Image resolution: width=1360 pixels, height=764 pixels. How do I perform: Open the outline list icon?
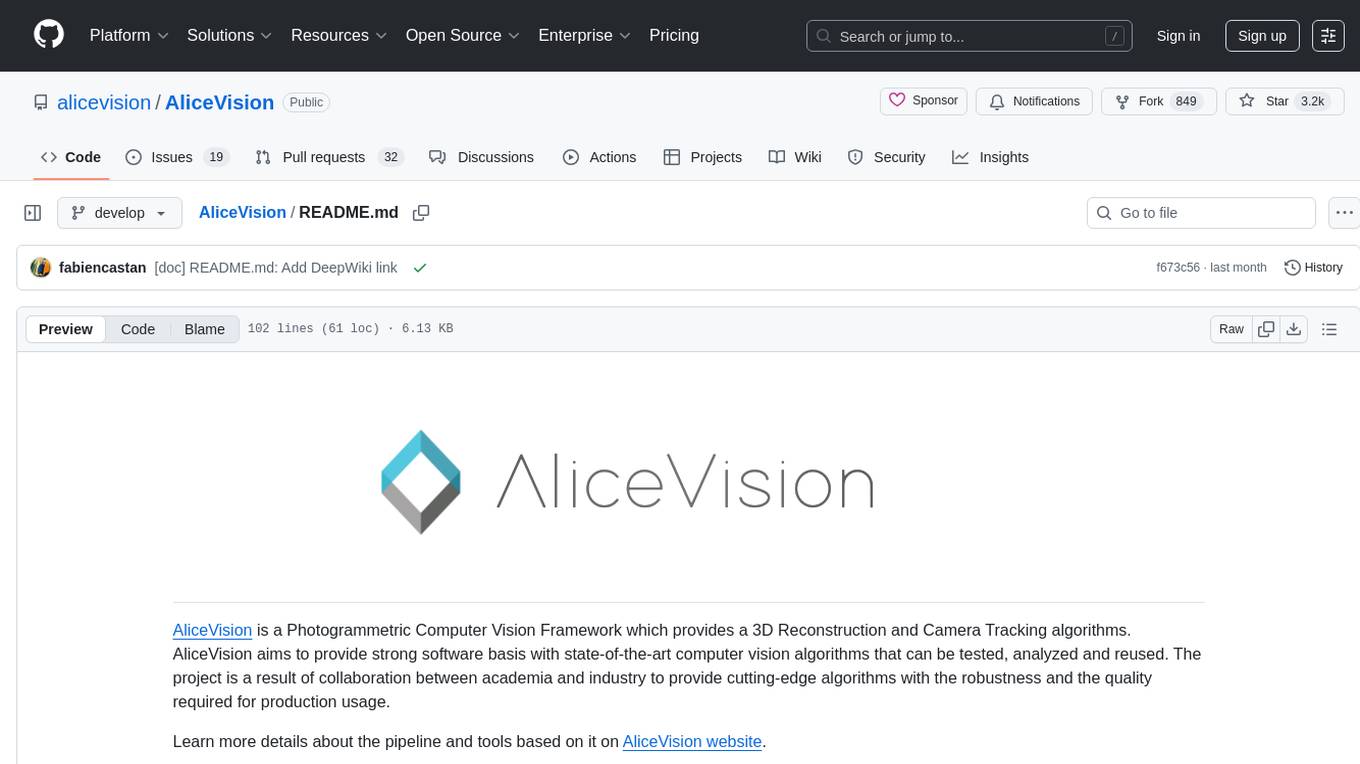pos(1329,329)
